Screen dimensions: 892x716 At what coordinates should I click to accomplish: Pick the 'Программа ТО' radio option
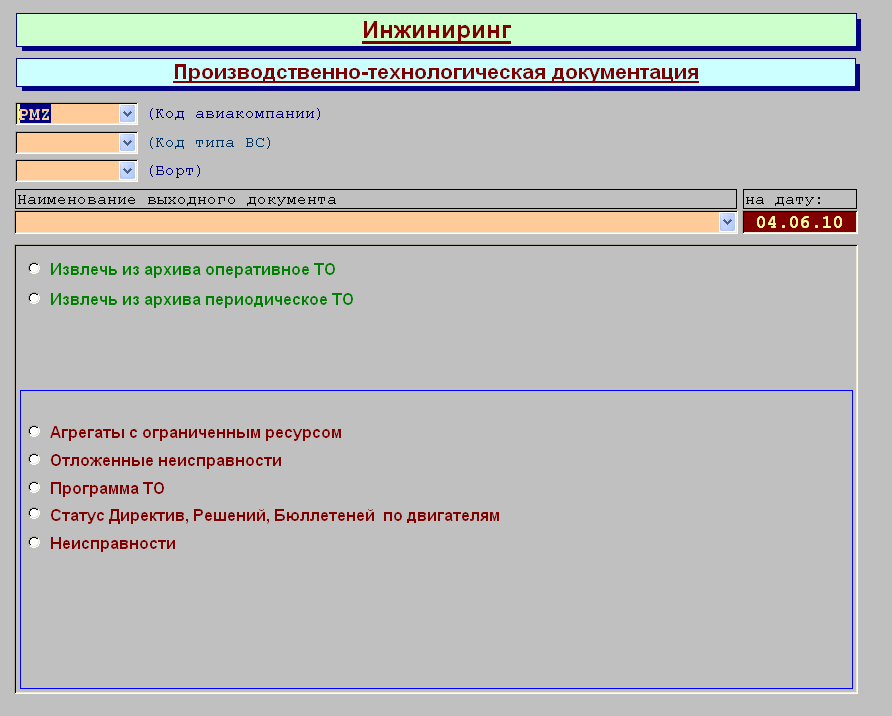coord(35,488)
